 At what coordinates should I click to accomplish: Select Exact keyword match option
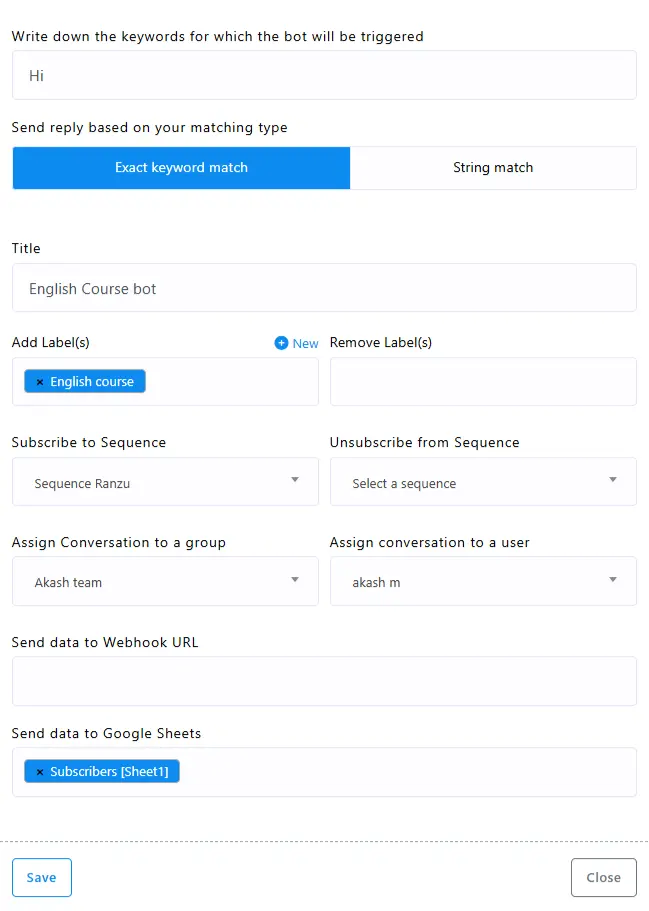[181, 168]
